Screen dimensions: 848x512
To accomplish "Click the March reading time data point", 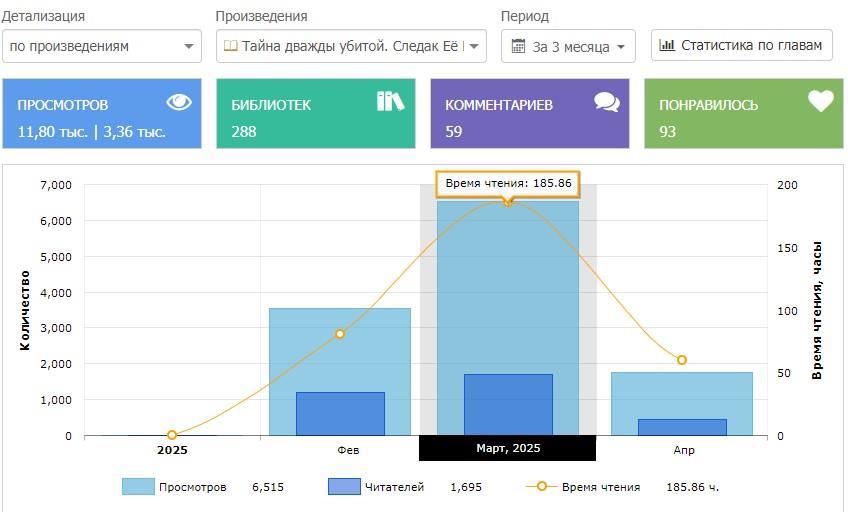I will tap(508, 202).
